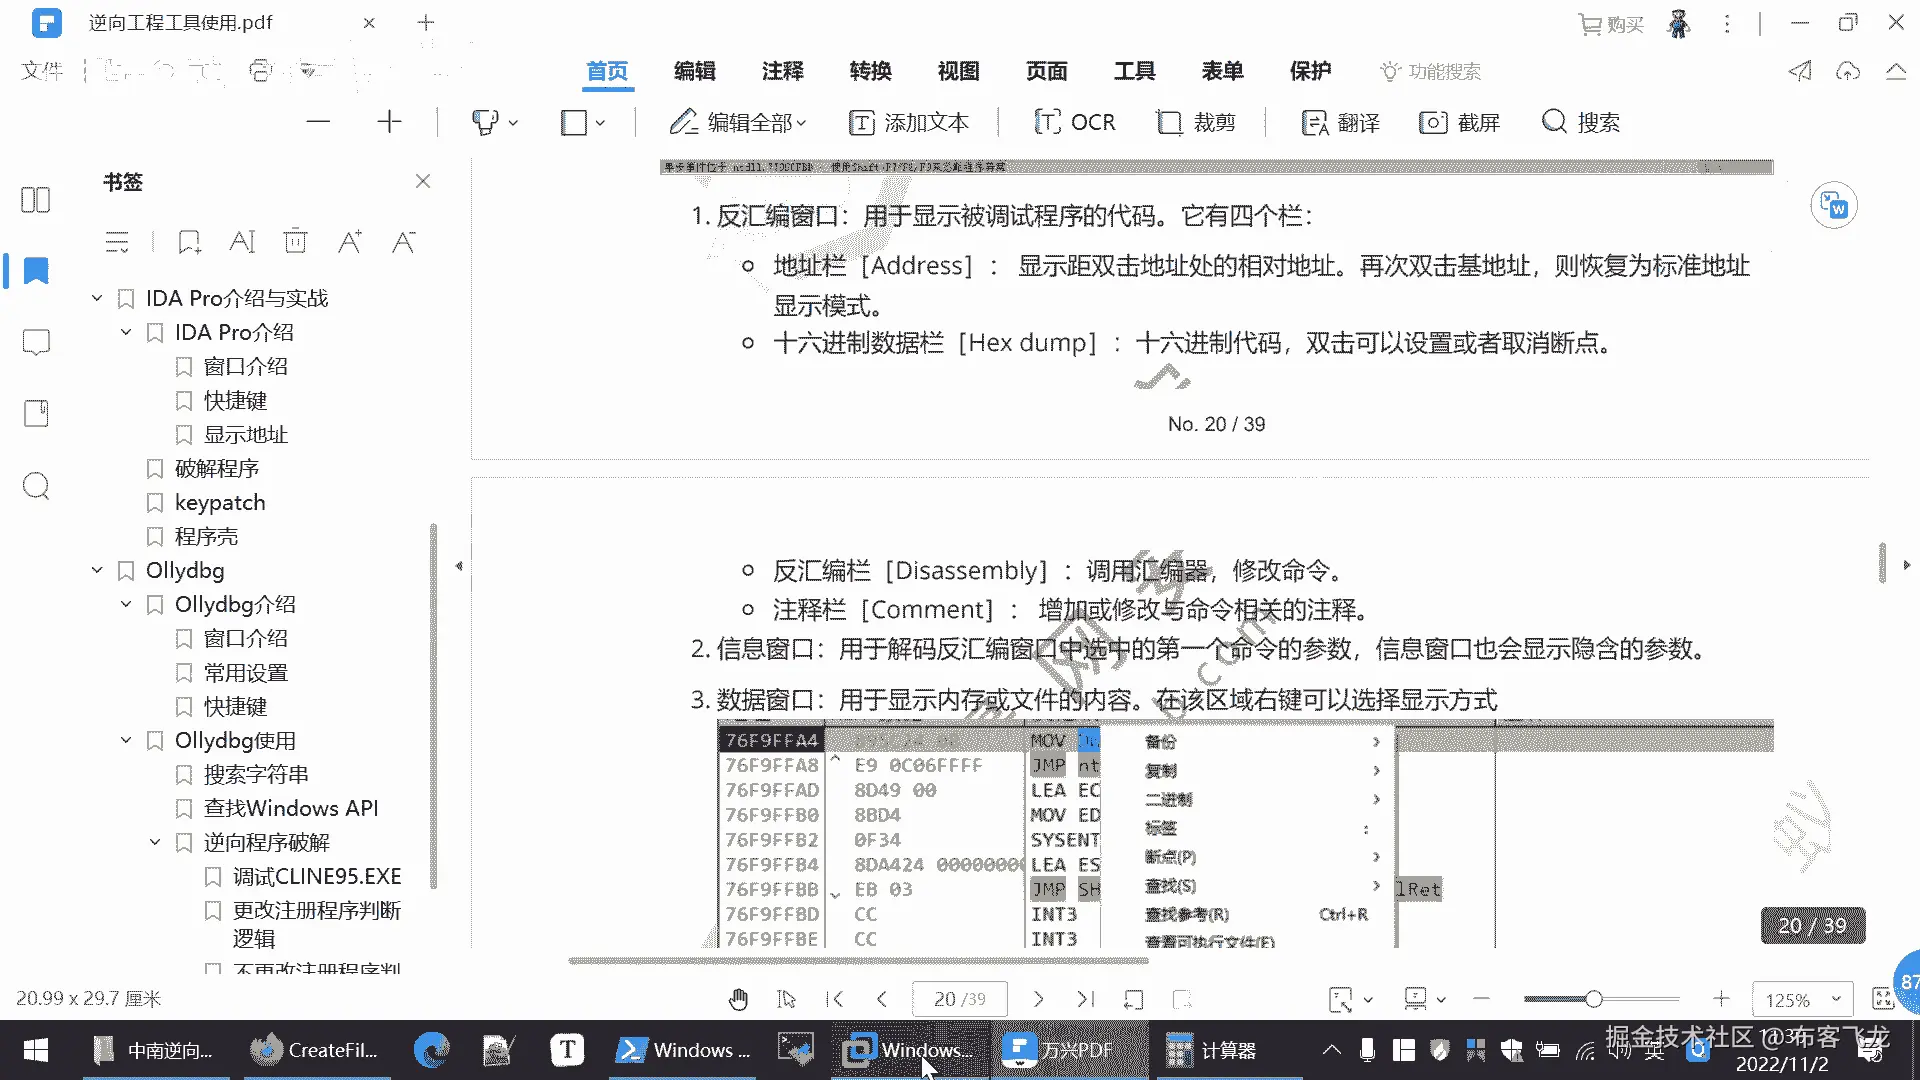
Task: Select the hand pan tool
Action: (738, 999)
